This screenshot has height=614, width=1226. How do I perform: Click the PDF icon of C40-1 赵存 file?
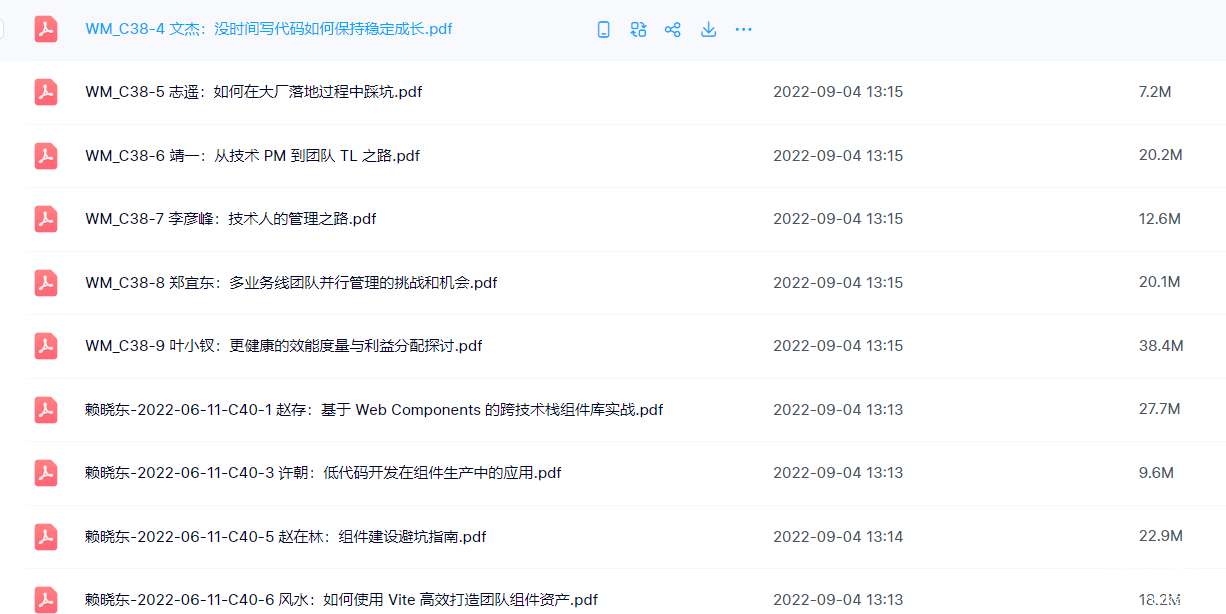pyautogui.click(x=46, y=410)
